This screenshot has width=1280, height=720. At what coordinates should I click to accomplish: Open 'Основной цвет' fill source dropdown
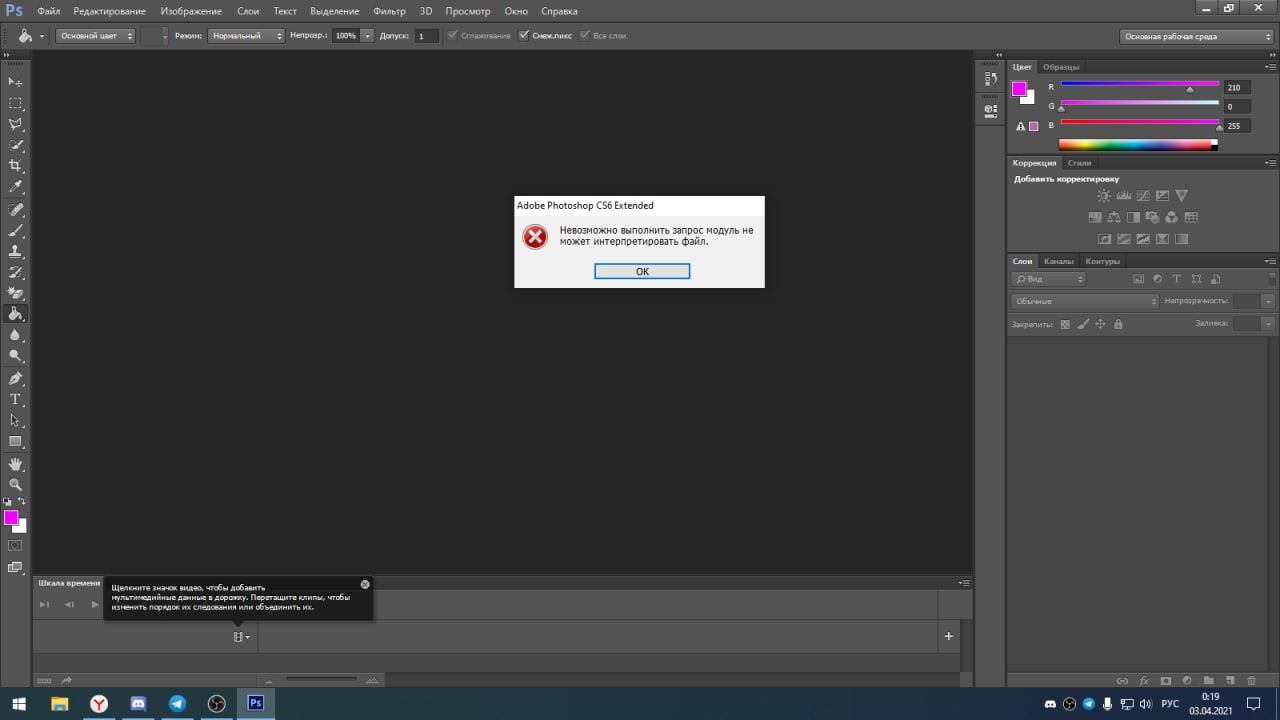(x=95, y=35)
